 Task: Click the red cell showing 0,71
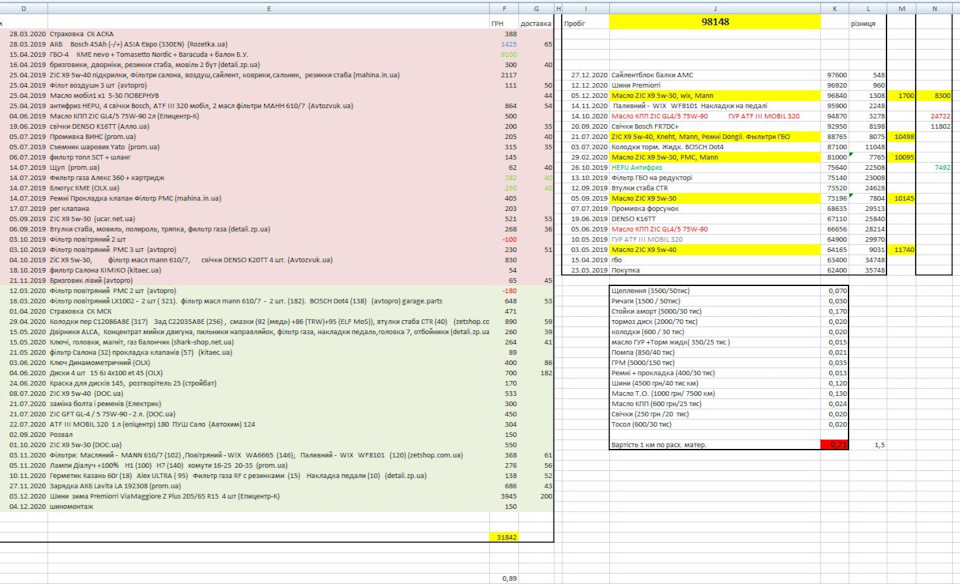tap(834, 444)
